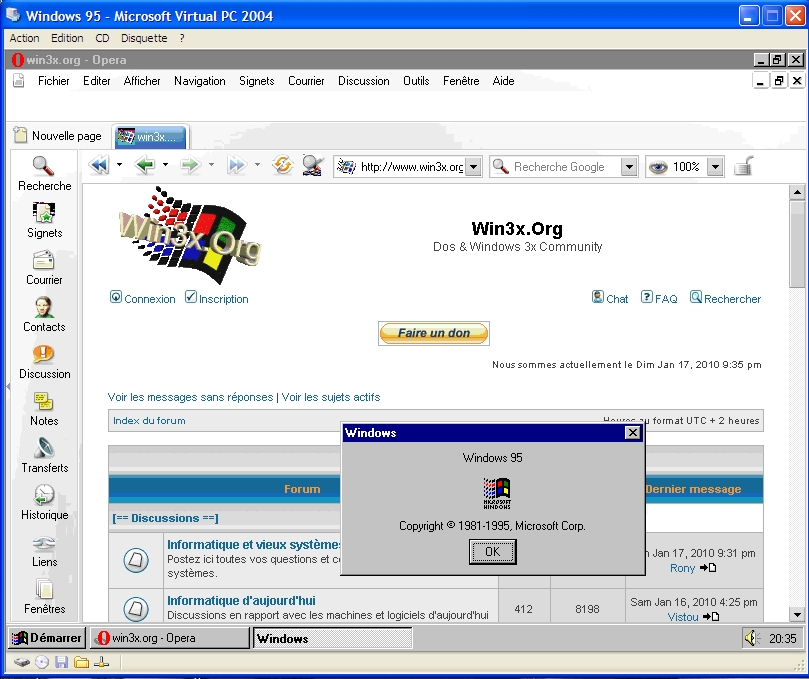
Task: Open the 100% zoom level dropdown
Action: [x=715, y=167]
